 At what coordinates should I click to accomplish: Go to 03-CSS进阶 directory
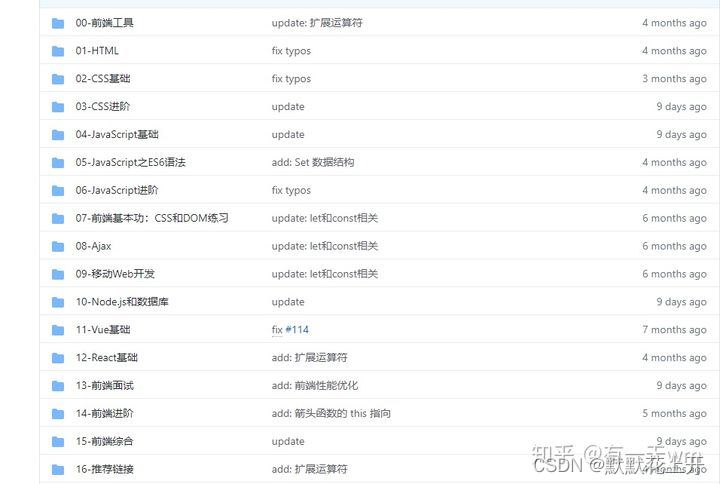click(x=103, y=107)
